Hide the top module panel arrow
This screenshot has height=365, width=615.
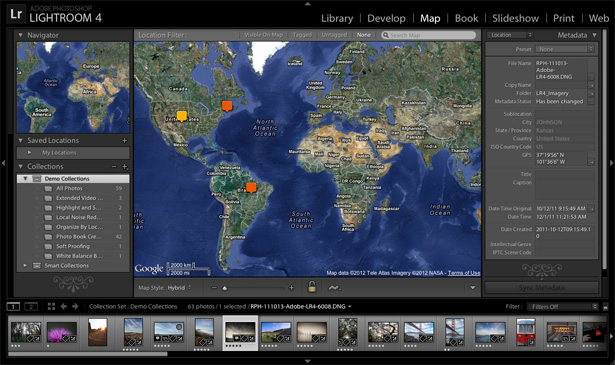pos(308,4)
